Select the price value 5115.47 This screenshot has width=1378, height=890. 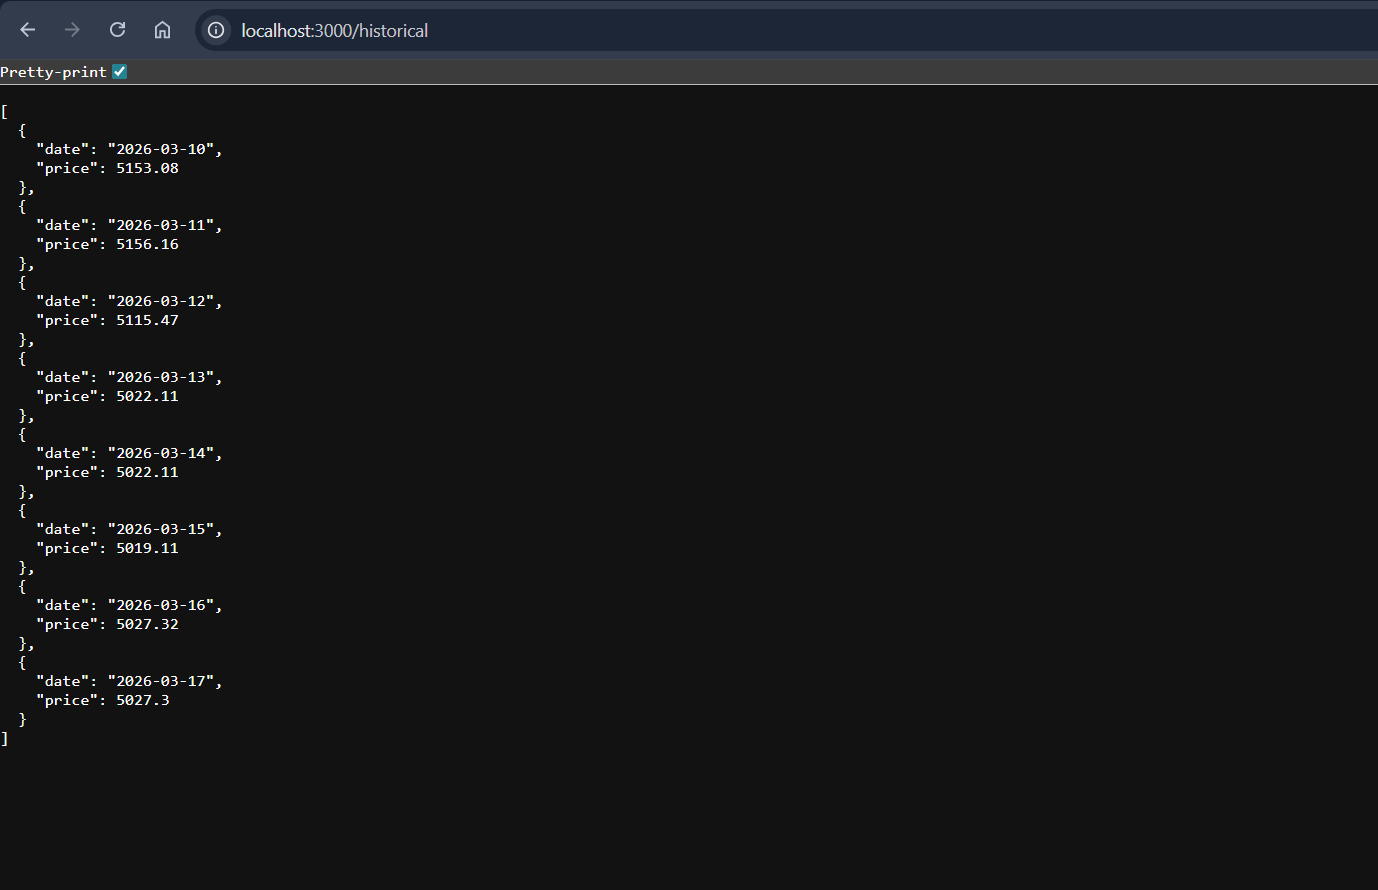[147, 320]
